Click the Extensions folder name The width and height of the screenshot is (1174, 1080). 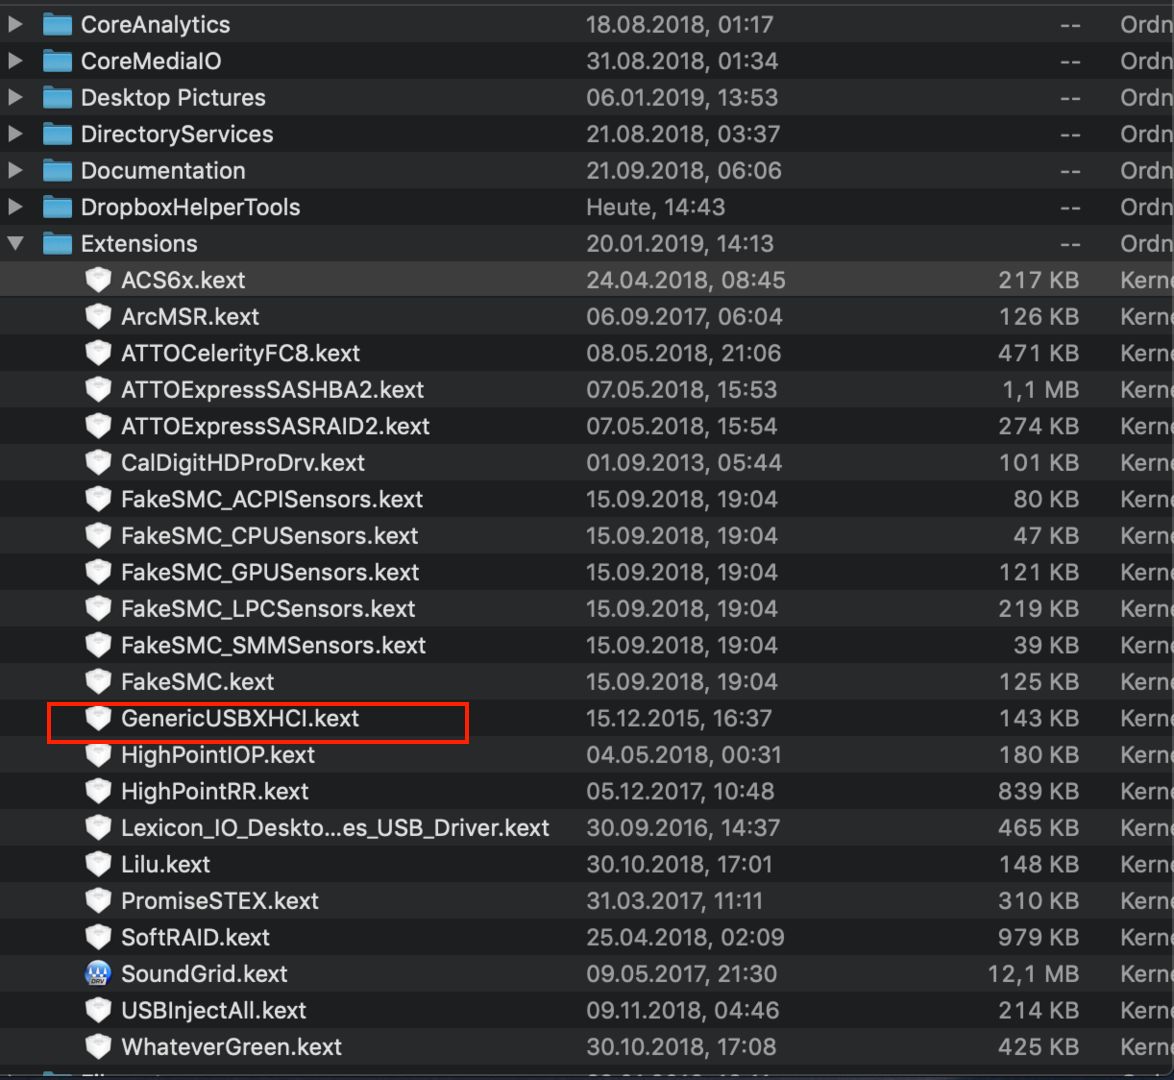pos(139,243)
